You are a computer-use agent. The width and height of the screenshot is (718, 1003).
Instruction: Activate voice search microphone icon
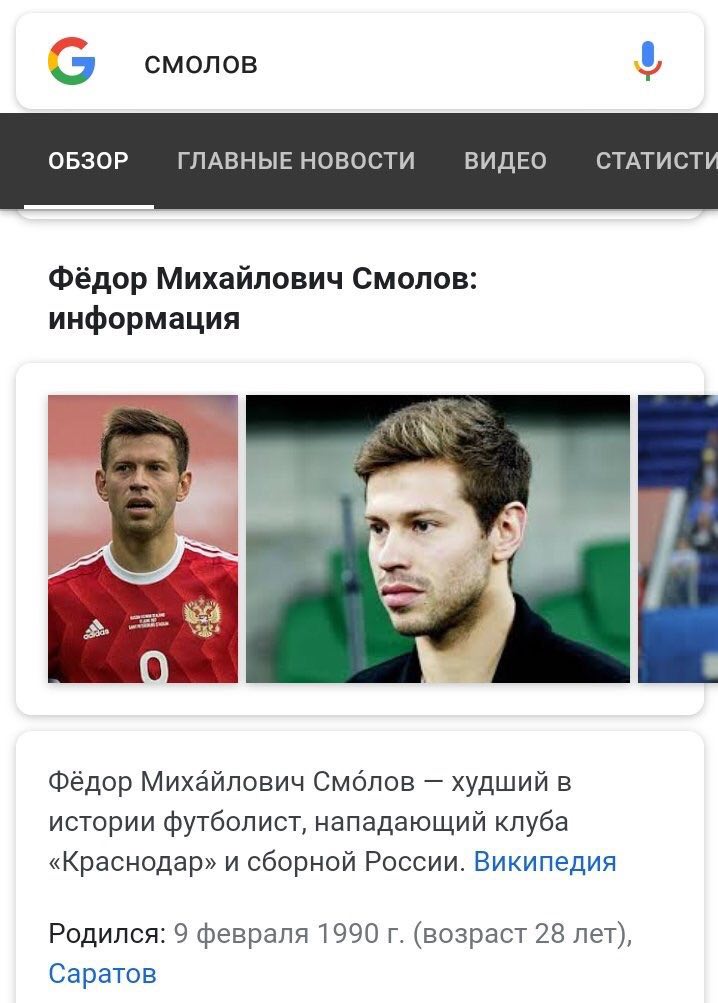tap(648, 61)
